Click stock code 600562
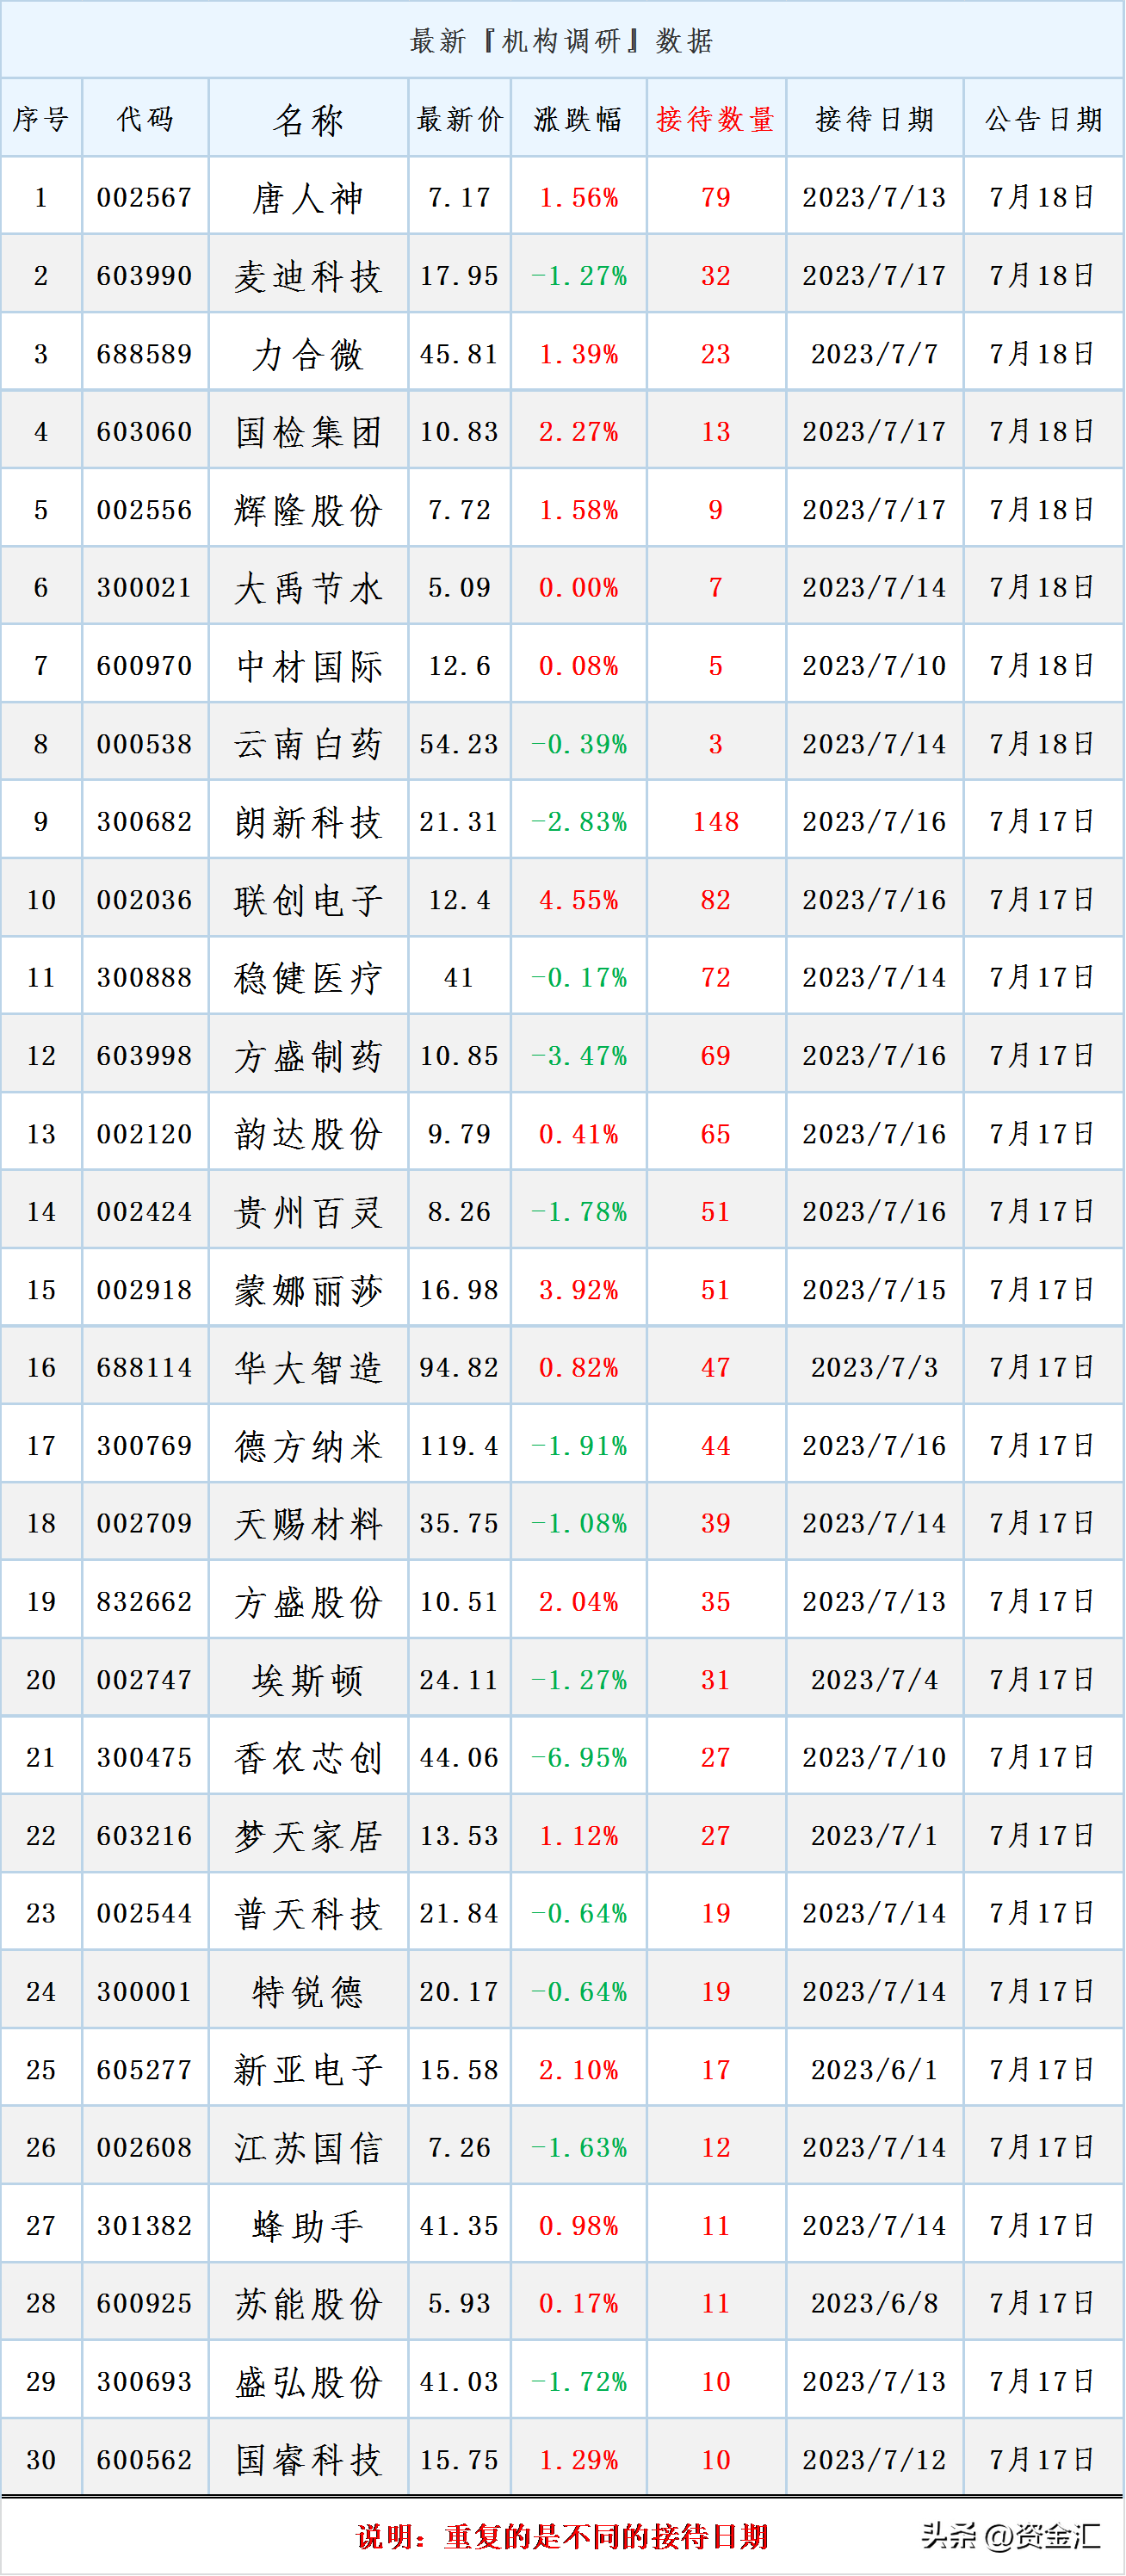The height and width of the screenshot is (2576, 1126). [145, 2460]
